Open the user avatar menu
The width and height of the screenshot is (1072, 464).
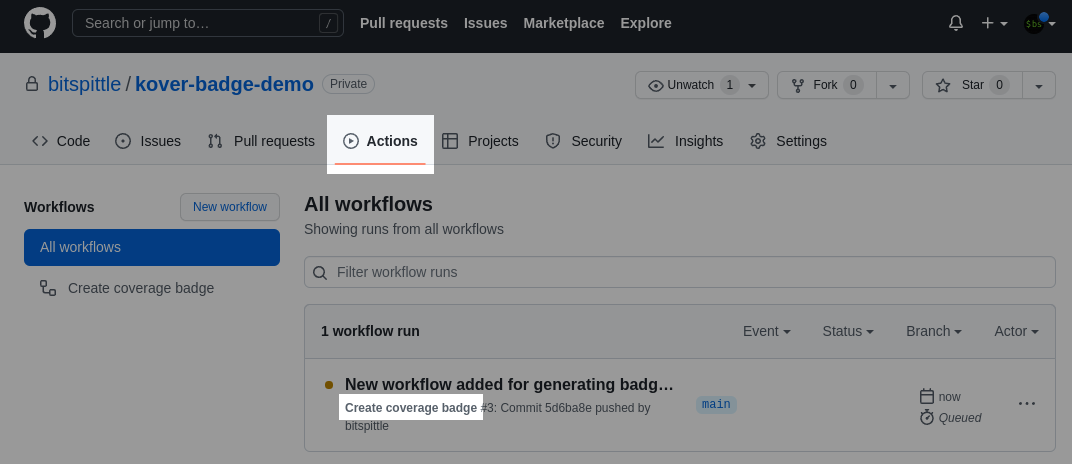(x=1039, y=23)
